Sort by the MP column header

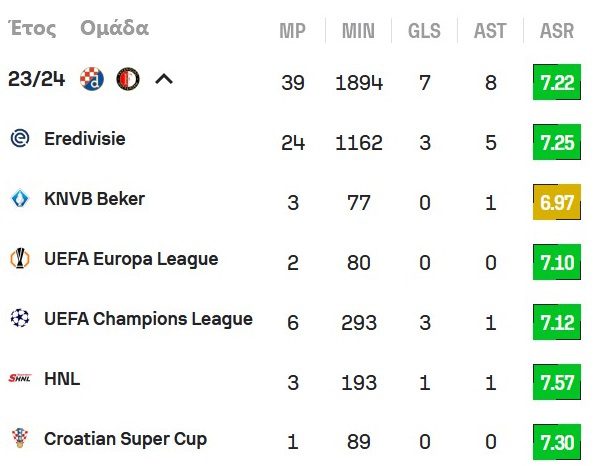(292, 31)
